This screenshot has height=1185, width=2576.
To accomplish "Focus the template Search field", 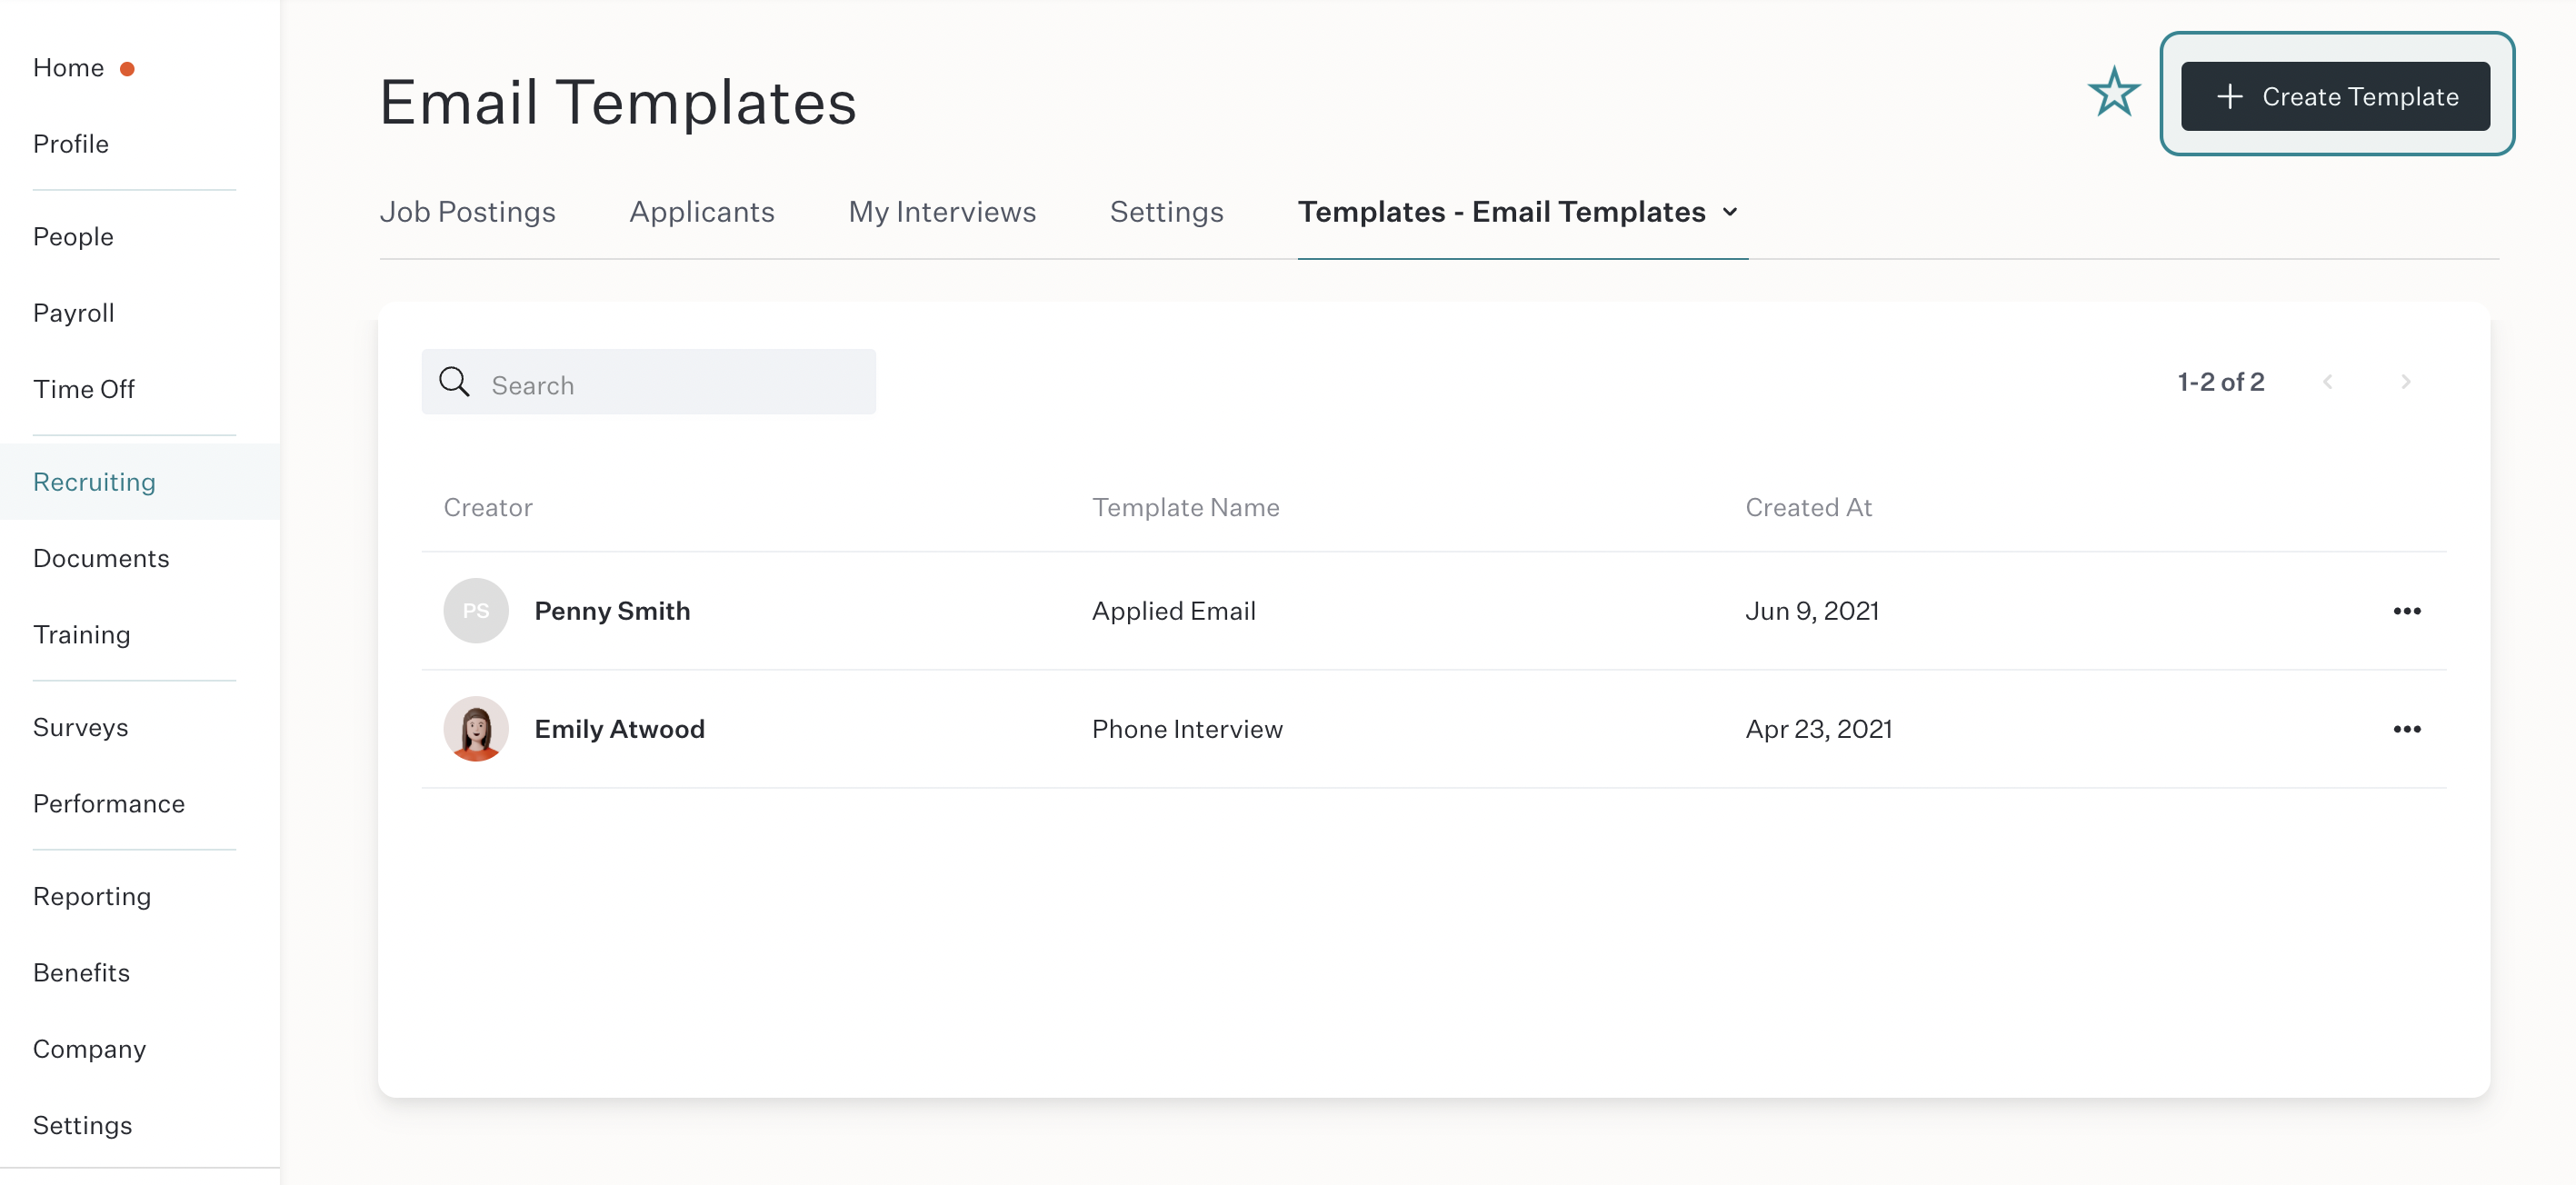I will pos(648,382).
